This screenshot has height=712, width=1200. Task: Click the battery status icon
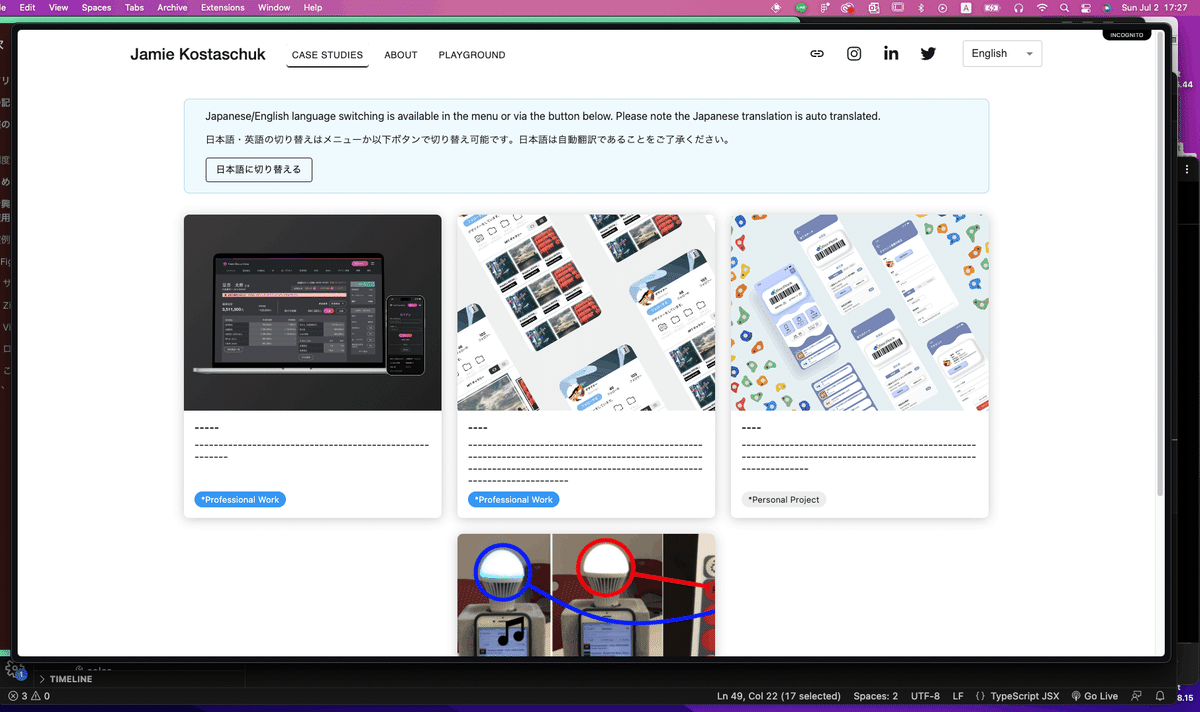[x=993, y=7]
